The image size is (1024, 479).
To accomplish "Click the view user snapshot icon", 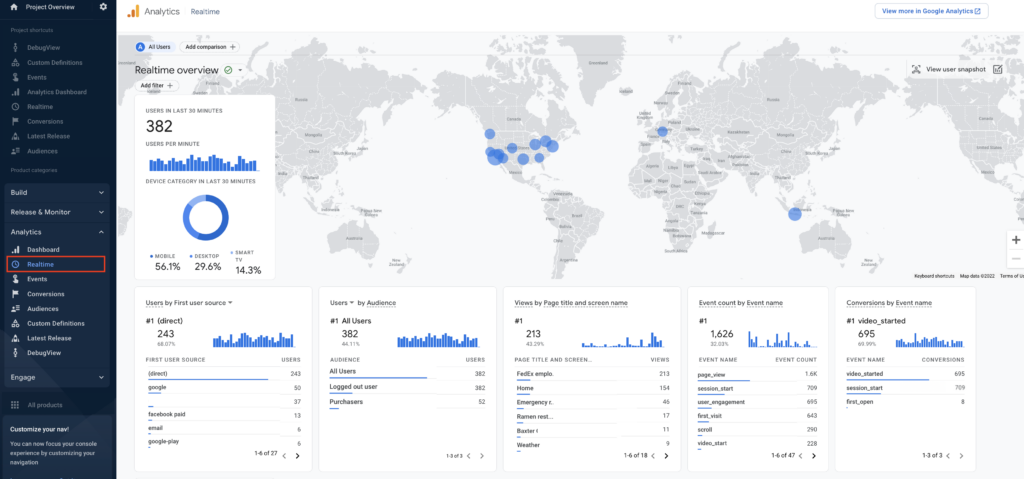I will 997,69.
